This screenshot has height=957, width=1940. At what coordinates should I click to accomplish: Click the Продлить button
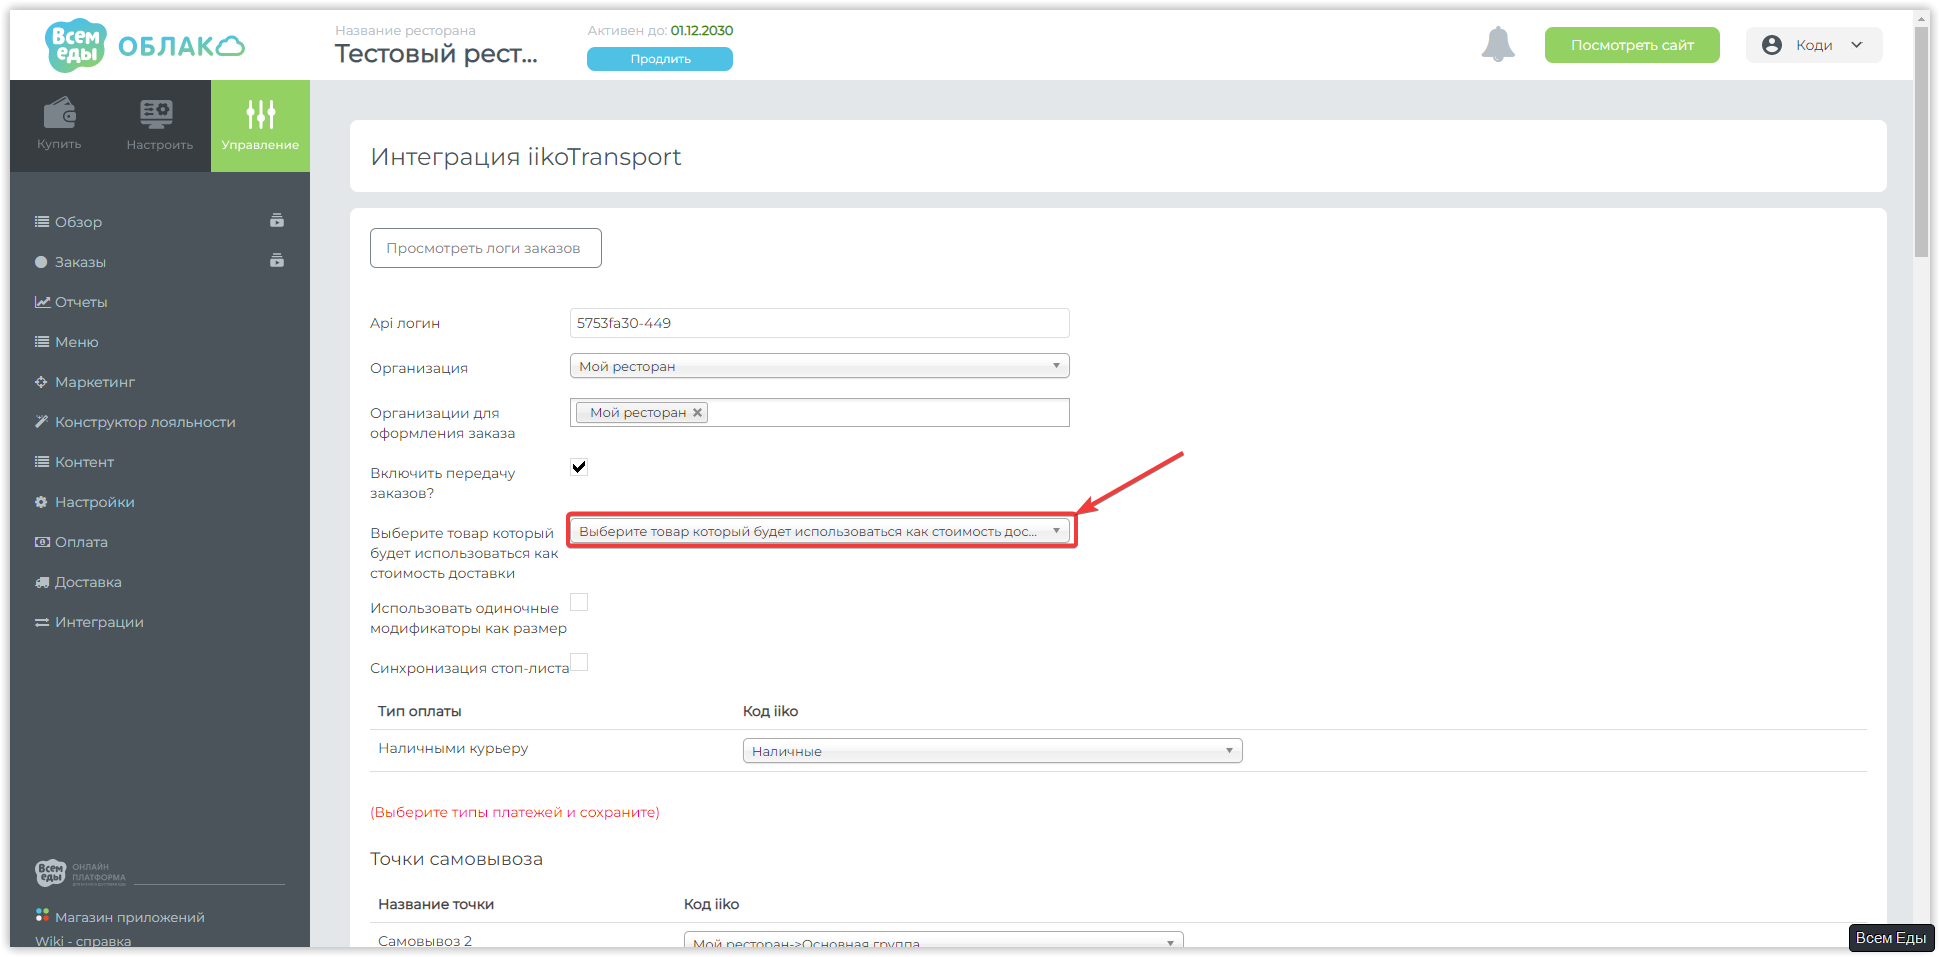tap(660, 59)
